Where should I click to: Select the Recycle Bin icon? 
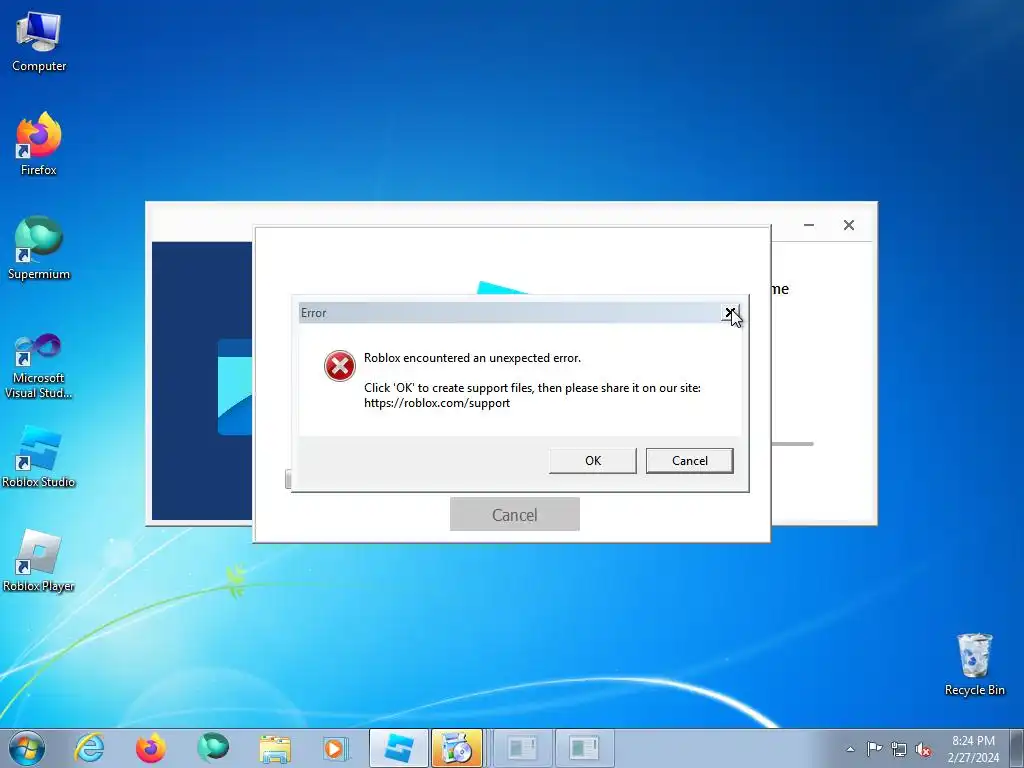[974, 664]
